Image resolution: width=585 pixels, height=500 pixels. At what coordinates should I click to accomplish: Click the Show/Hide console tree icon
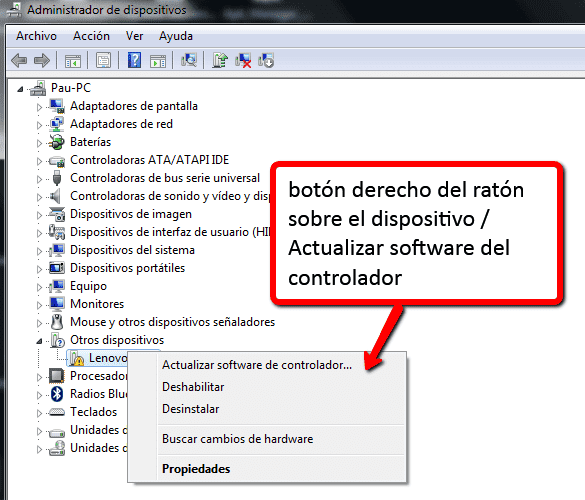click(x=73, y=61)
